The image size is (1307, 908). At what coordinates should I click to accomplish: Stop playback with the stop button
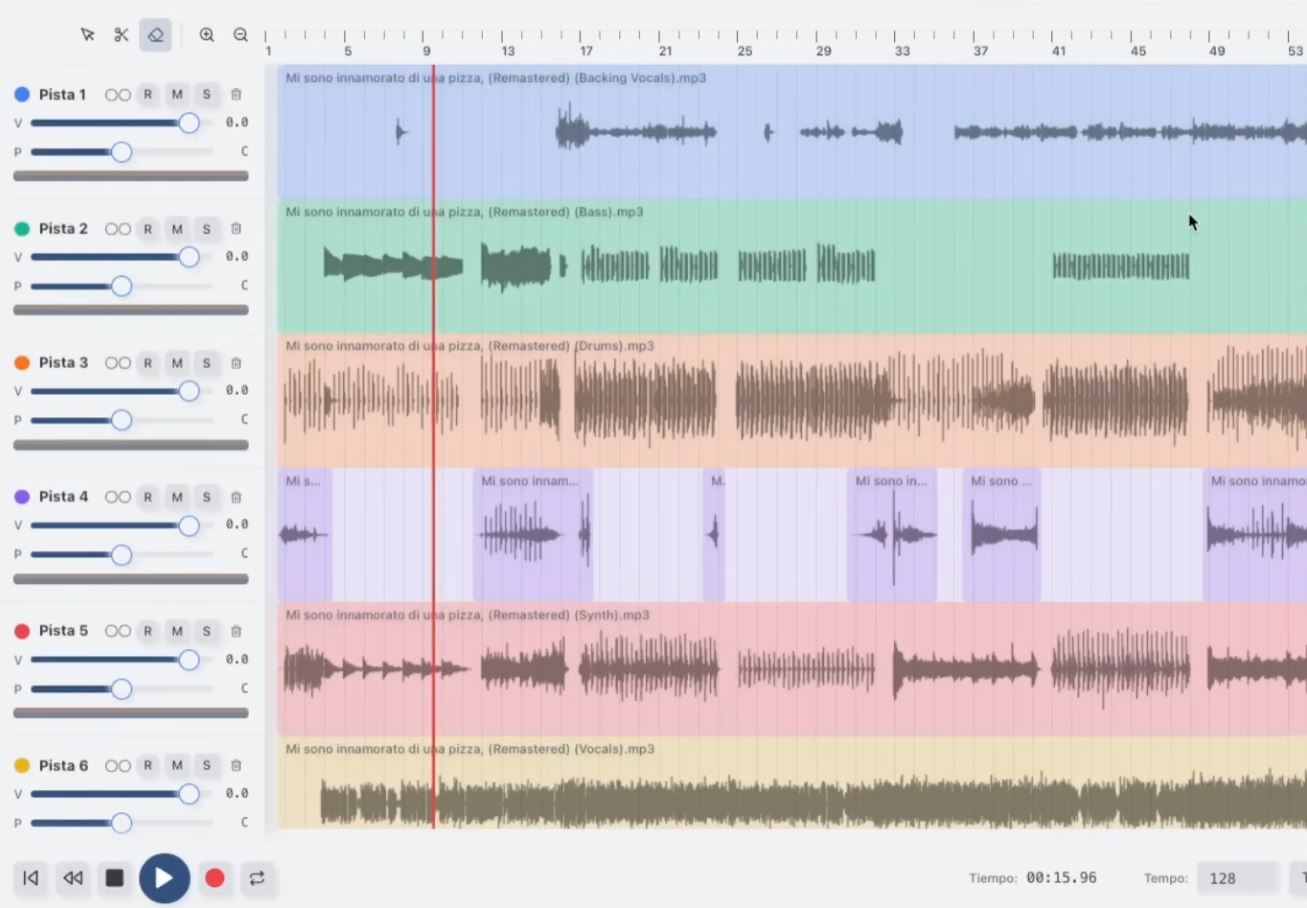click(114, 878)
